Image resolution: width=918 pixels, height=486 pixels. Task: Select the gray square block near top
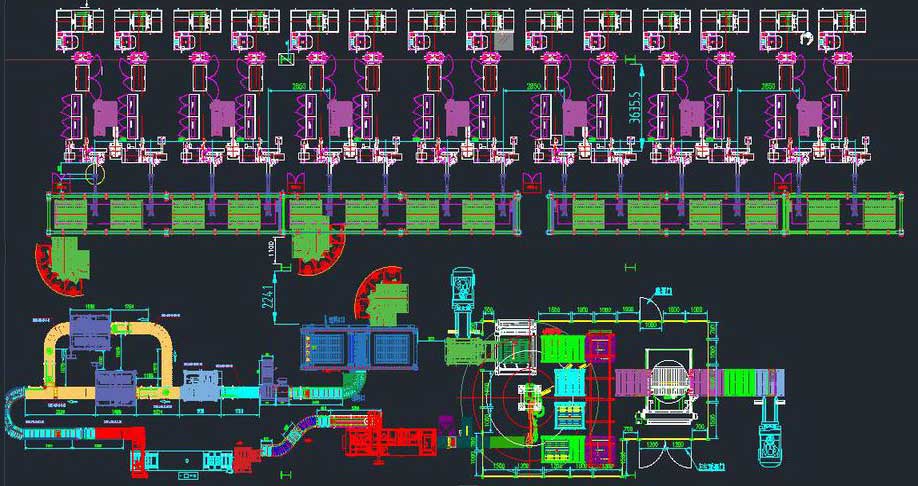(505, 39)
